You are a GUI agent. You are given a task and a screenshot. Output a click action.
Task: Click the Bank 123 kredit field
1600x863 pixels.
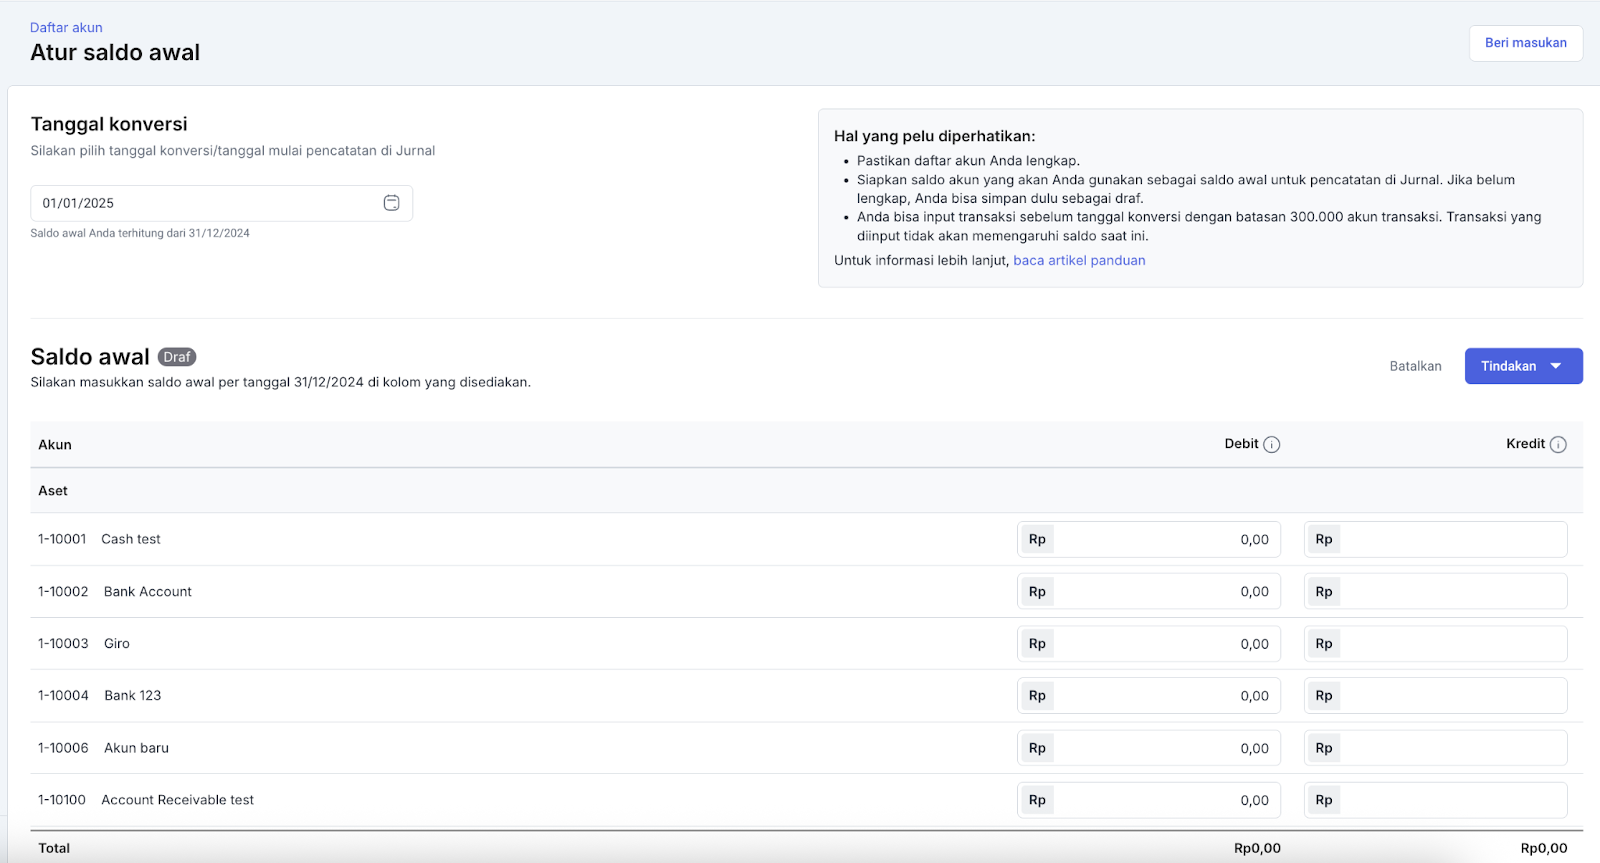point(1450,696)
